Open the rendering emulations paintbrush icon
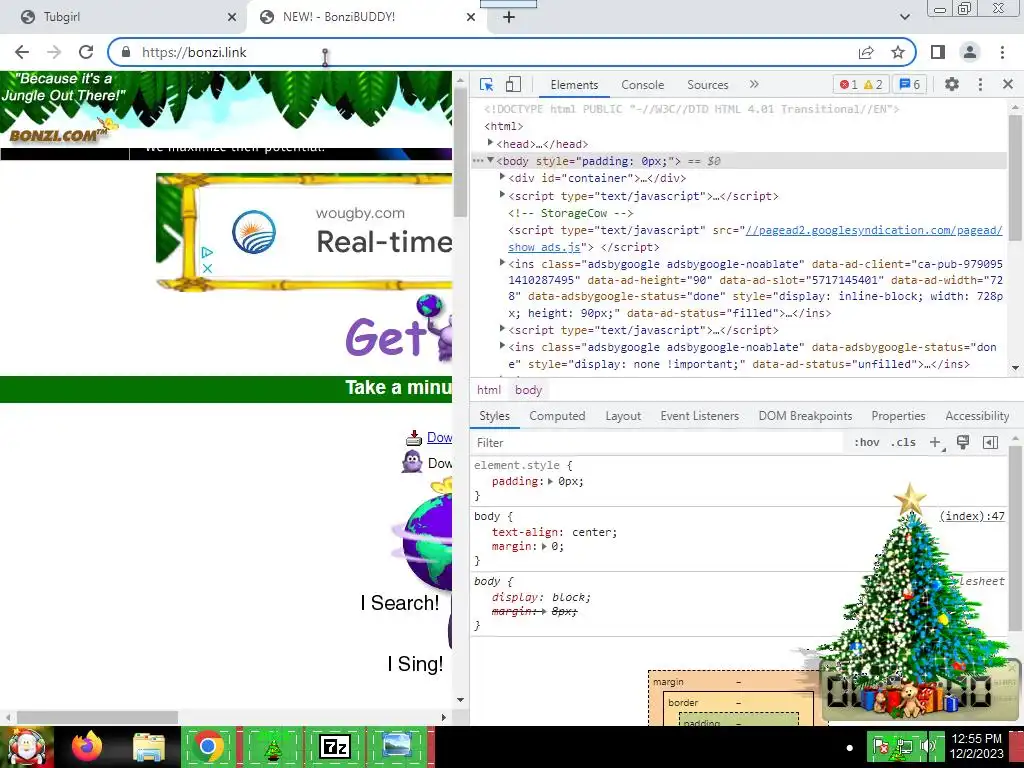 (x=963, y=442)
